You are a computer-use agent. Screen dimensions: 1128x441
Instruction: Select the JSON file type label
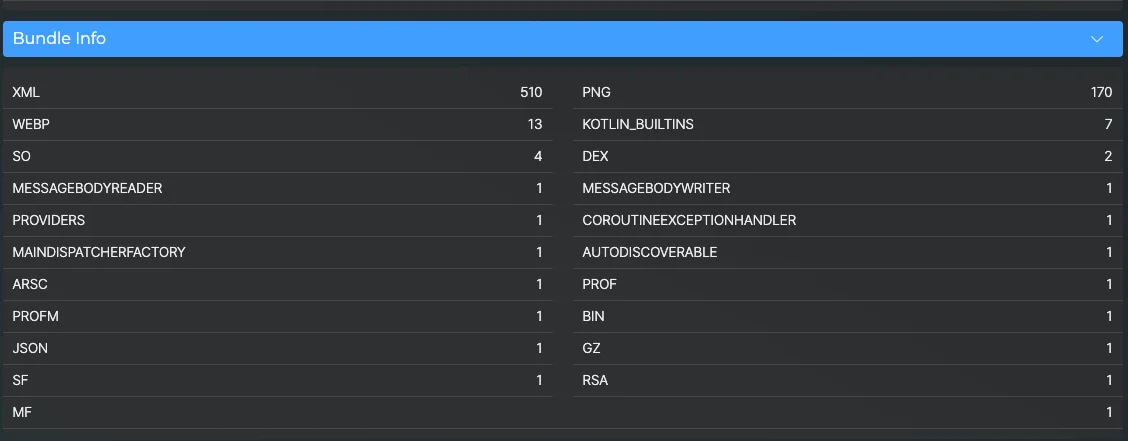pos(30,349)
